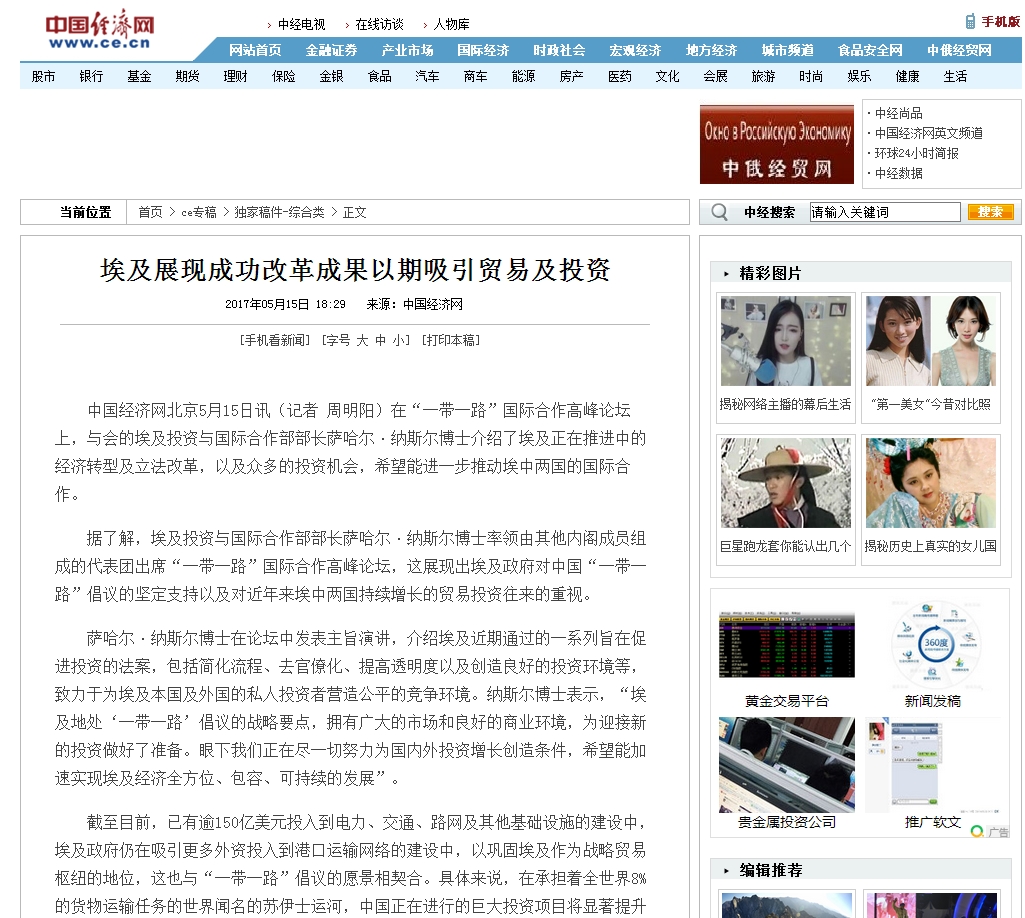Open the 金融证券 navigation tab

[331, 50]
